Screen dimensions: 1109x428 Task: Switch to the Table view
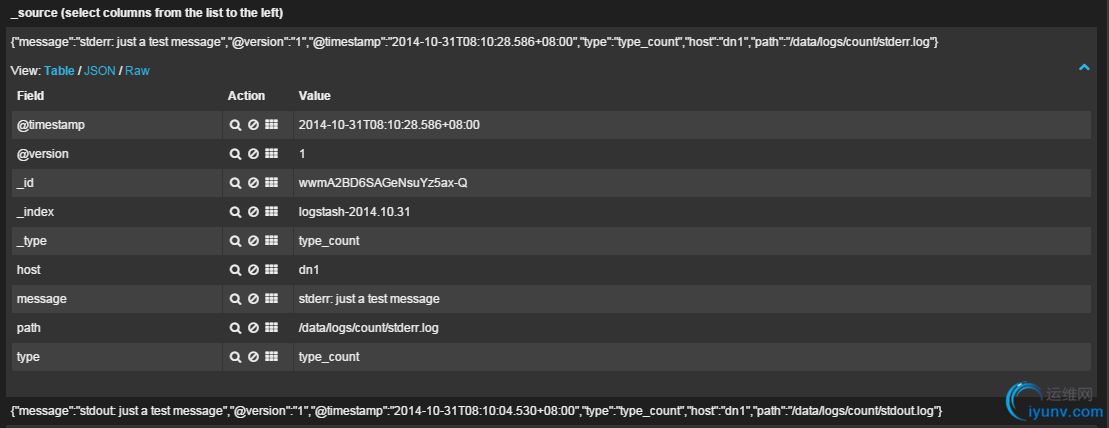coord(59,71)
